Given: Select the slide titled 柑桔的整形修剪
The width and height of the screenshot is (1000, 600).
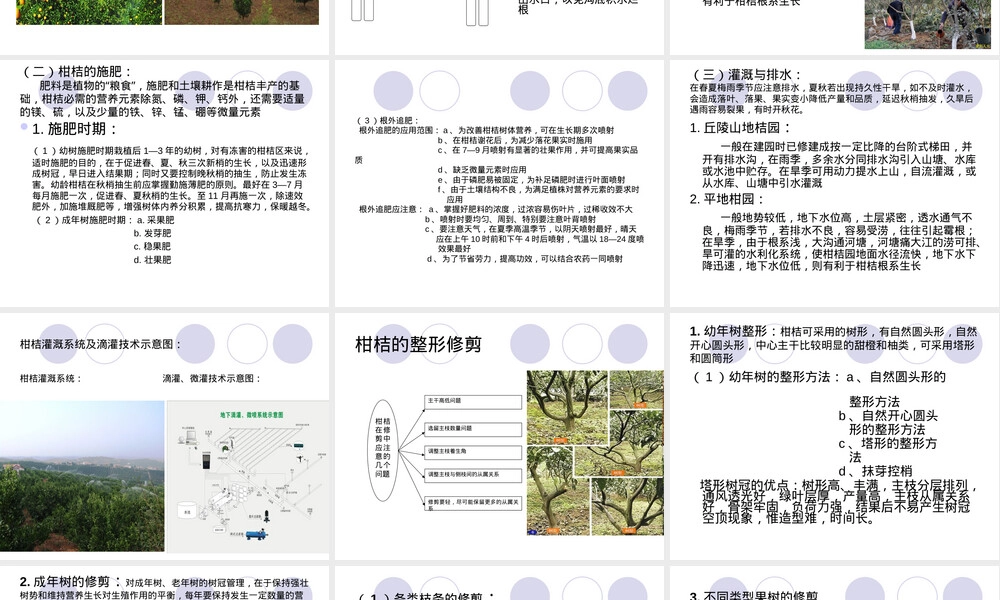Looking at the screenshot, I should coord(499,436).
